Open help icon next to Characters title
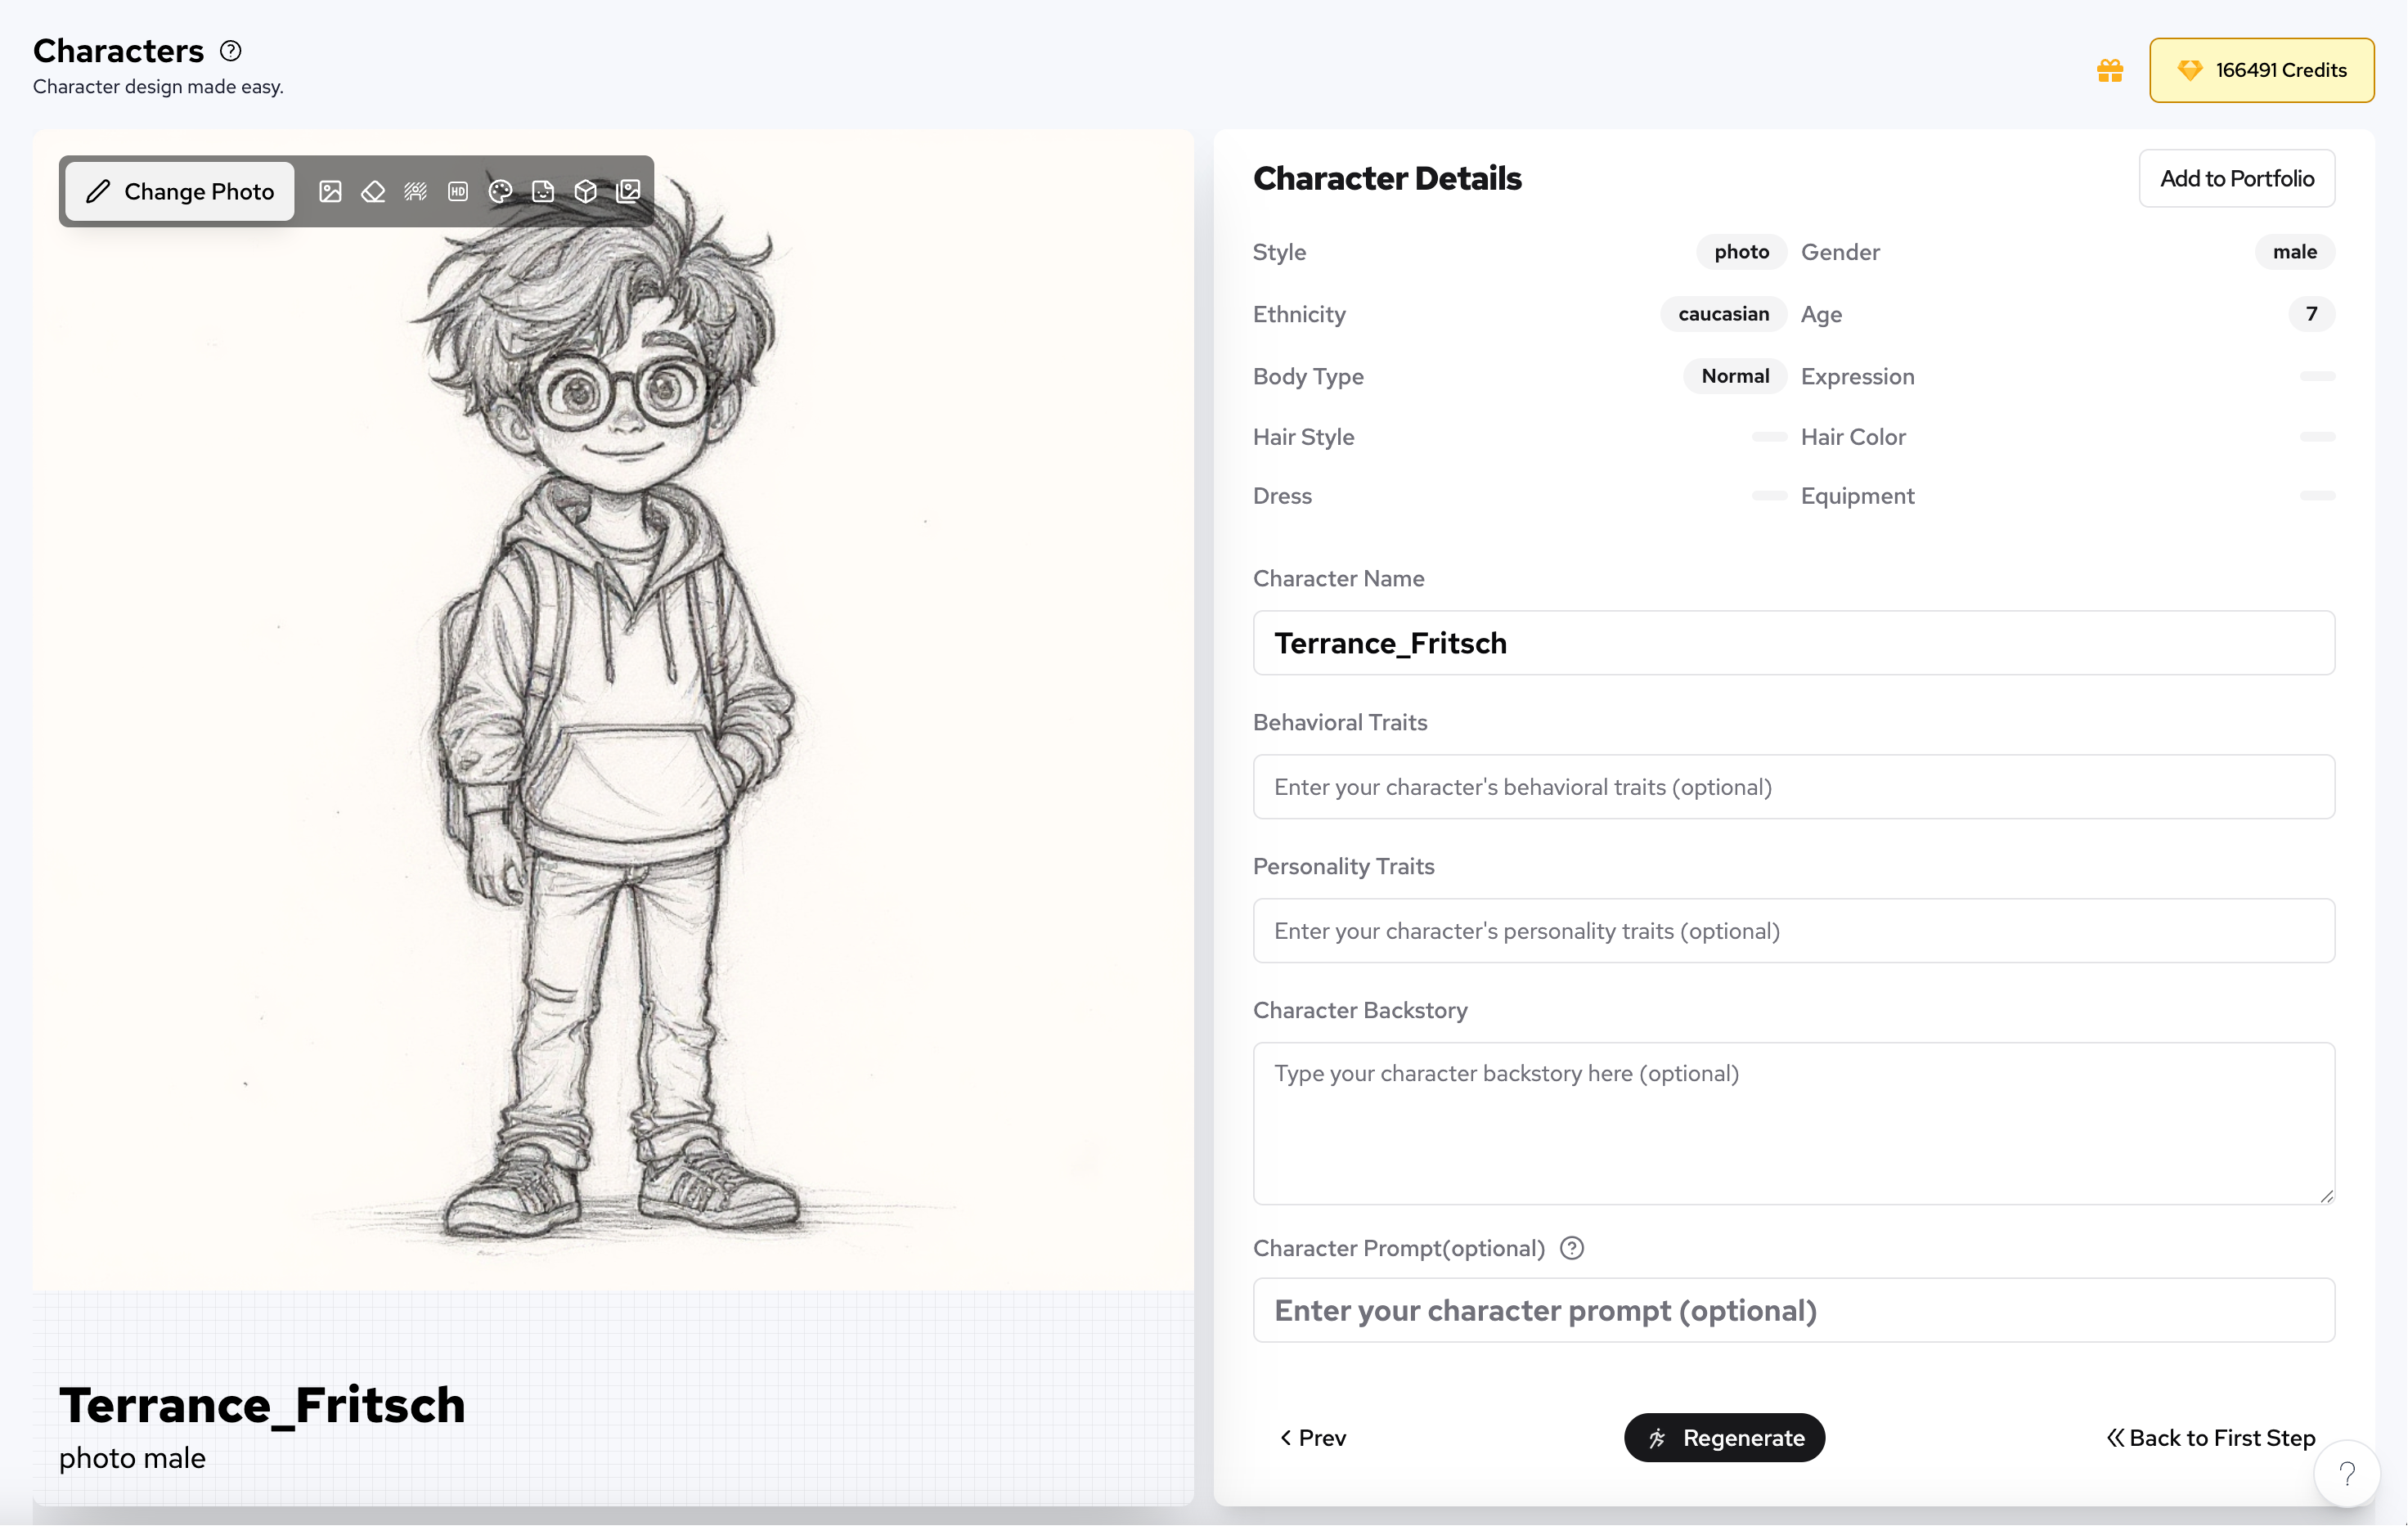The height and width of the screenshot is (1526, 2408). point(231,50)
